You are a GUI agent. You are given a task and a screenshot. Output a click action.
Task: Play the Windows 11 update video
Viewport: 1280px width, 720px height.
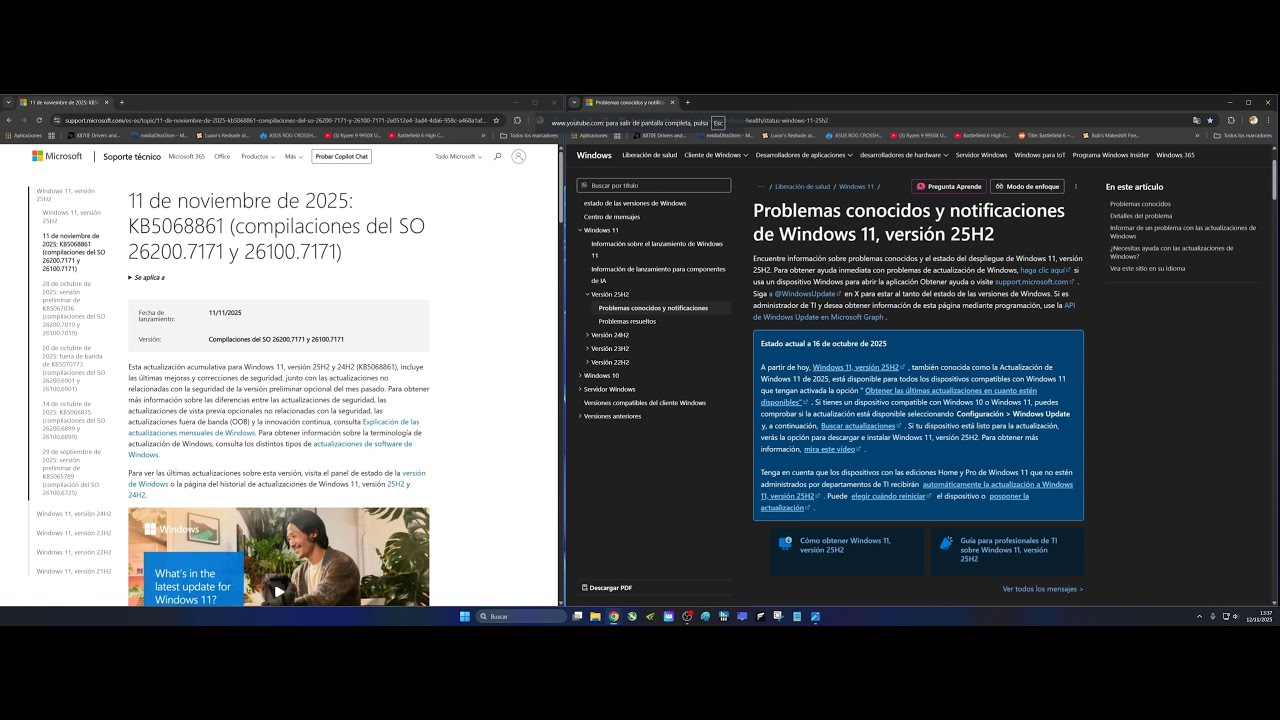[279, 590]
